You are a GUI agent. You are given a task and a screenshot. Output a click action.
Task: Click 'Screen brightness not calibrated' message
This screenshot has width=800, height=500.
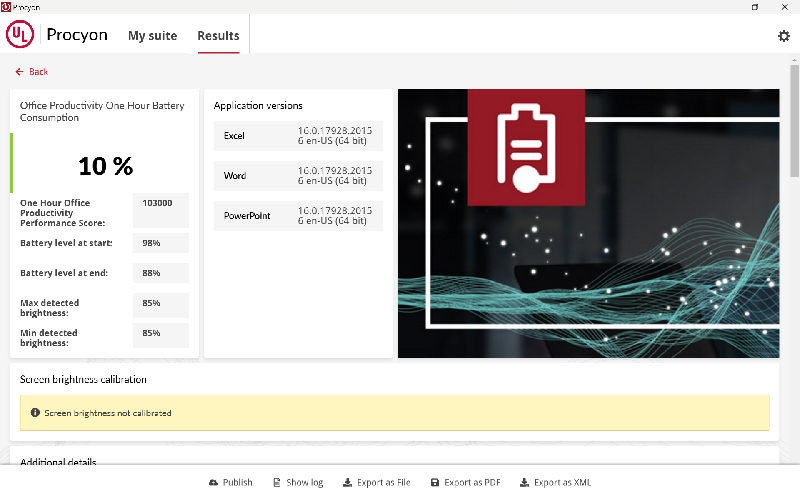click(108, 413)
